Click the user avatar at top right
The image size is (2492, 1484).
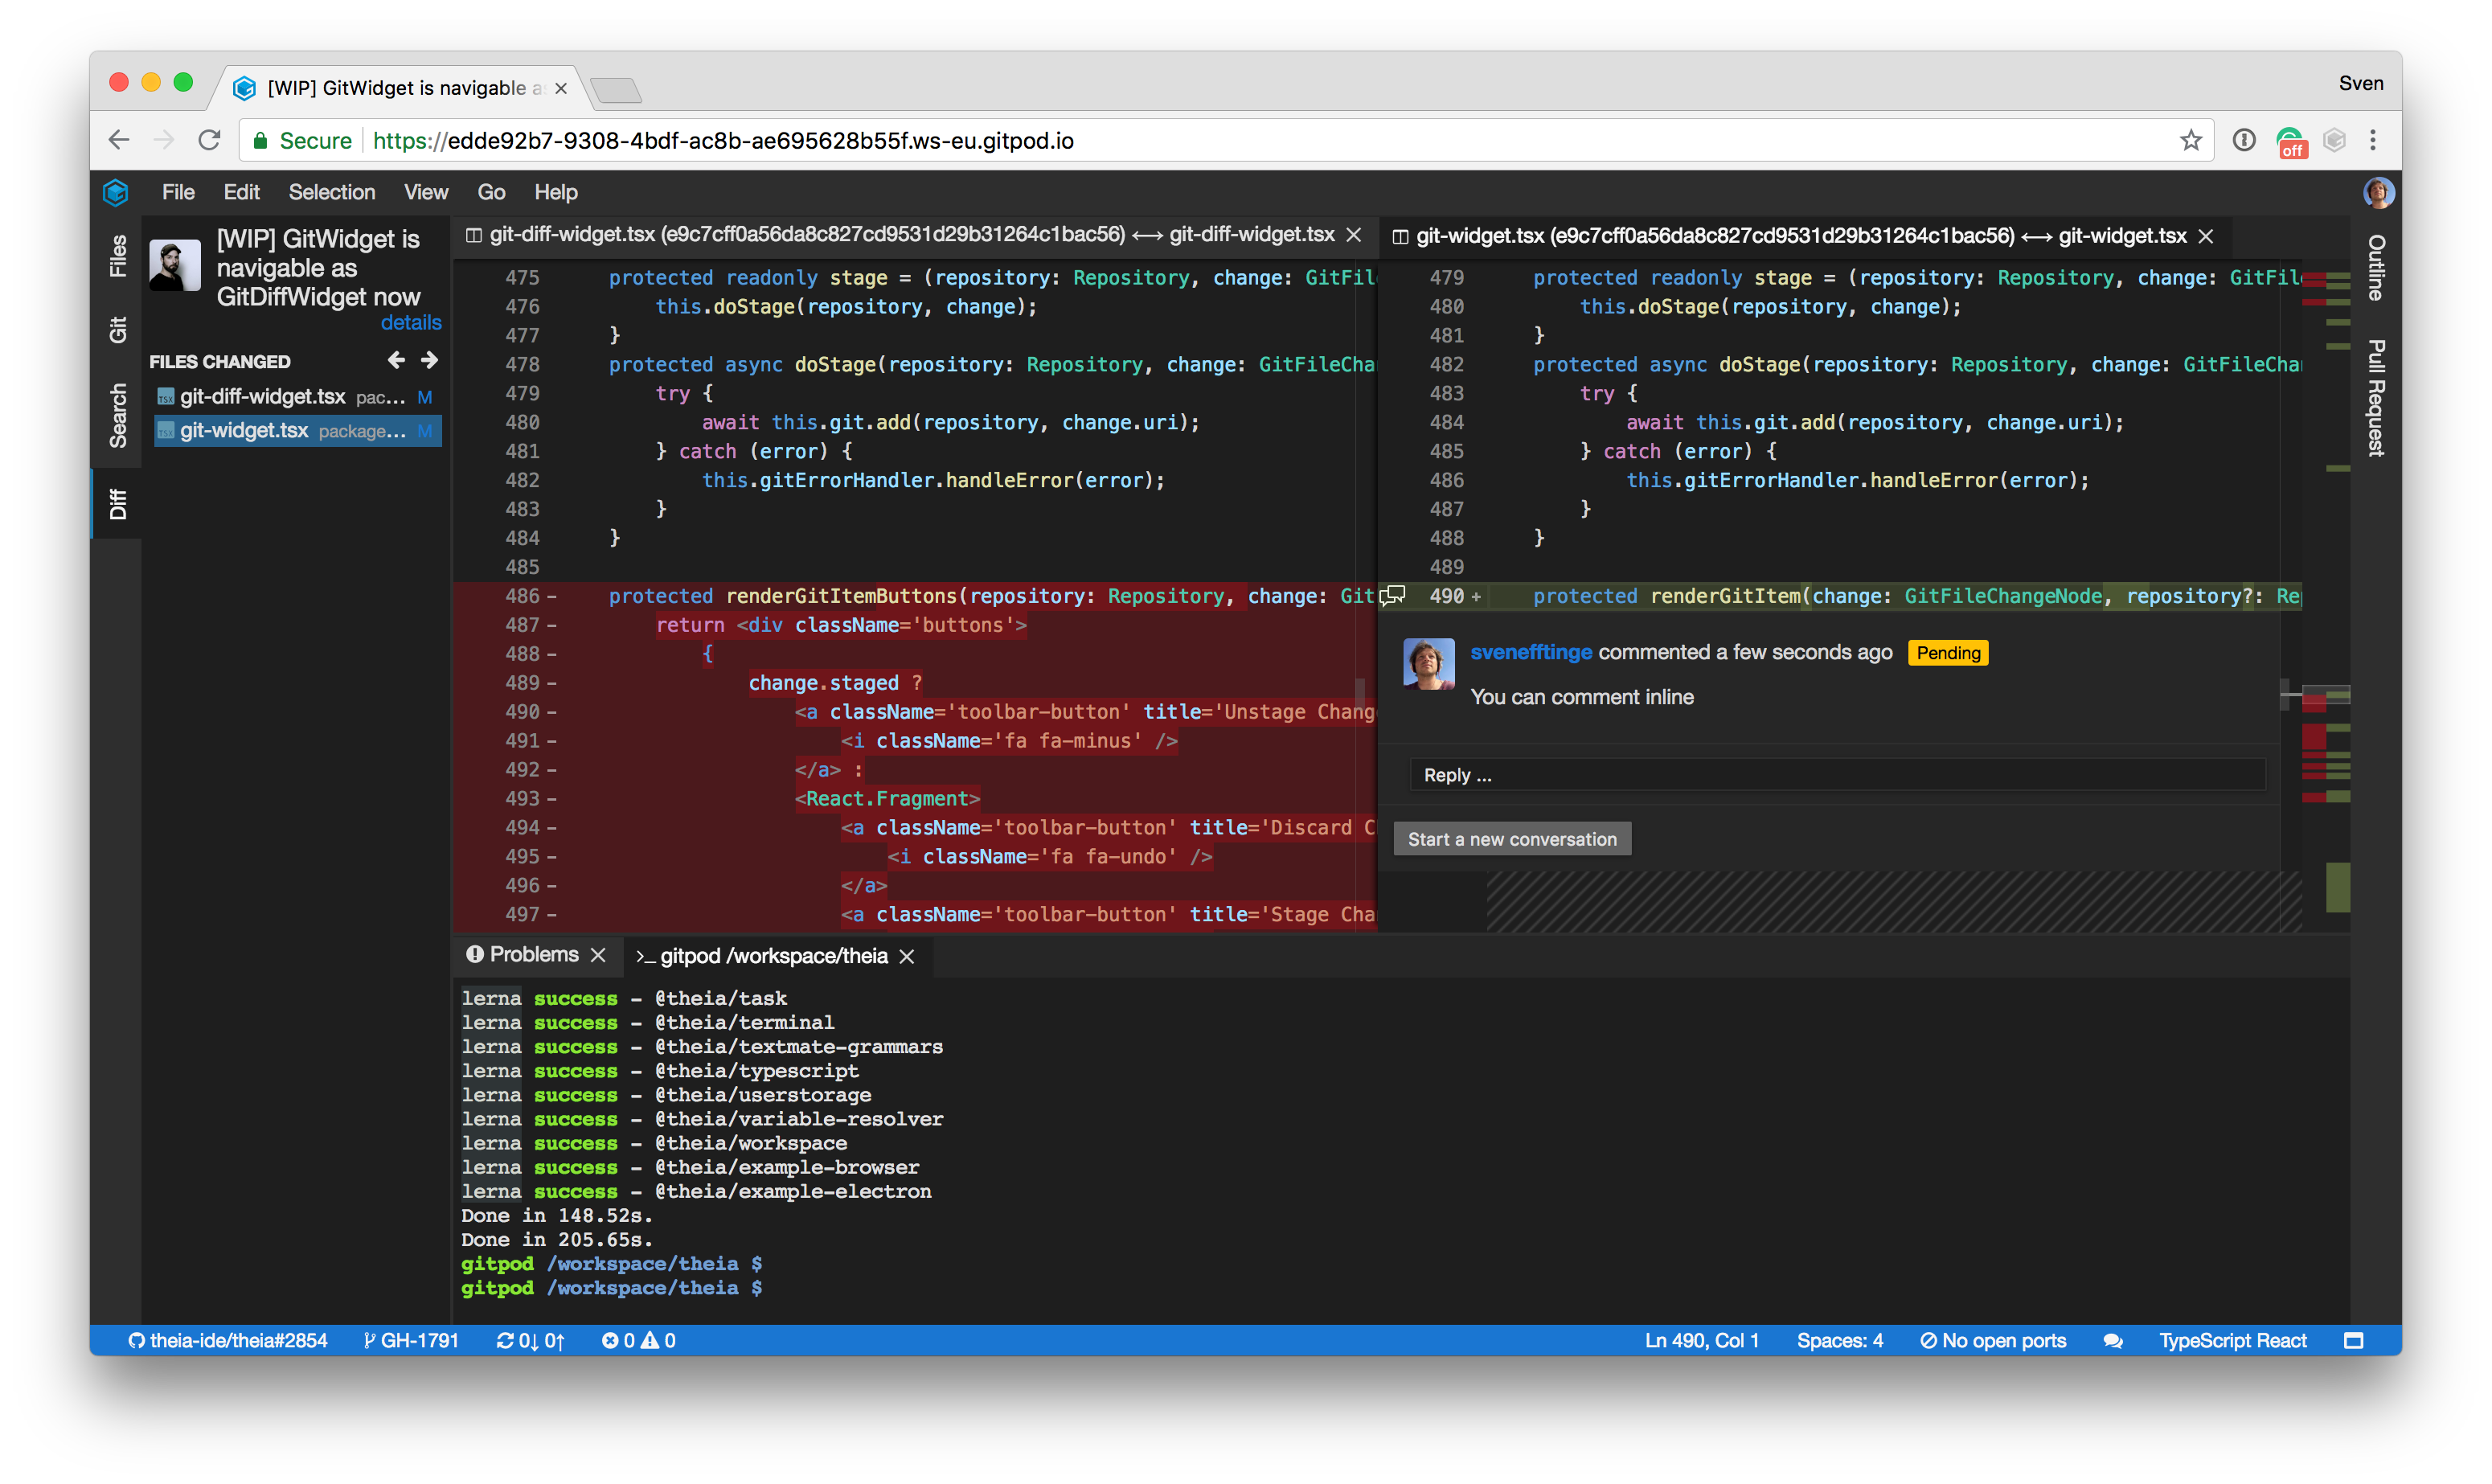point(2377,192)
